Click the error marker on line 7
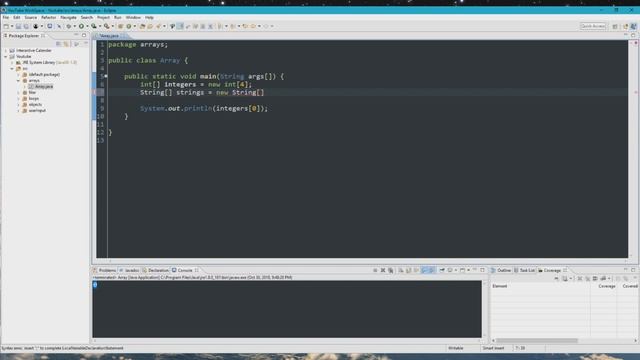The height and width of the screenshot is (360, 640). (x=94, y=93)
